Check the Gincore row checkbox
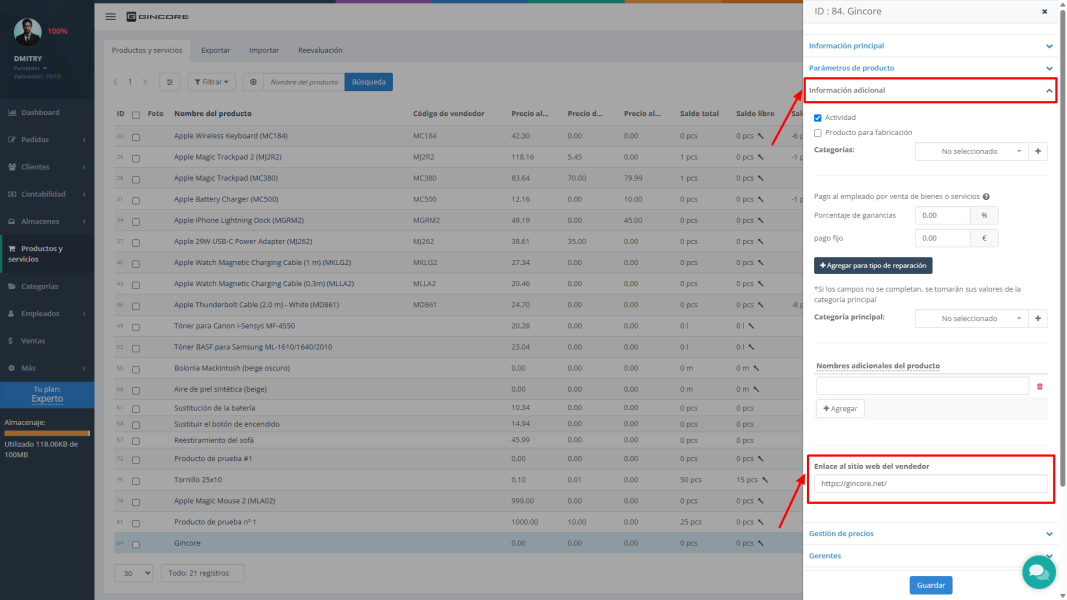 pyautogui.click(x=136, y=544)
